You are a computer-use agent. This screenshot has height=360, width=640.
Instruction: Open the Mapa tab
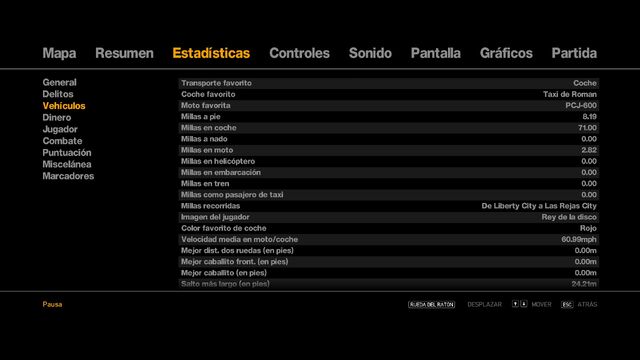59,53
